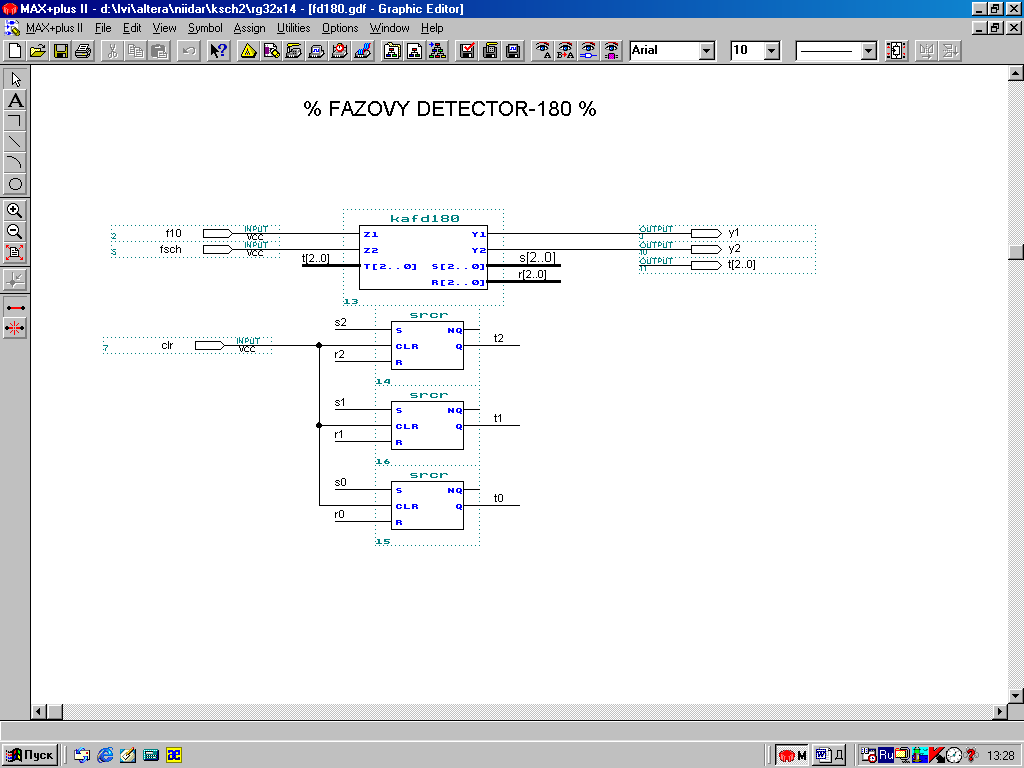Toggle the Connection Dot tool

[x=15, y=280]
